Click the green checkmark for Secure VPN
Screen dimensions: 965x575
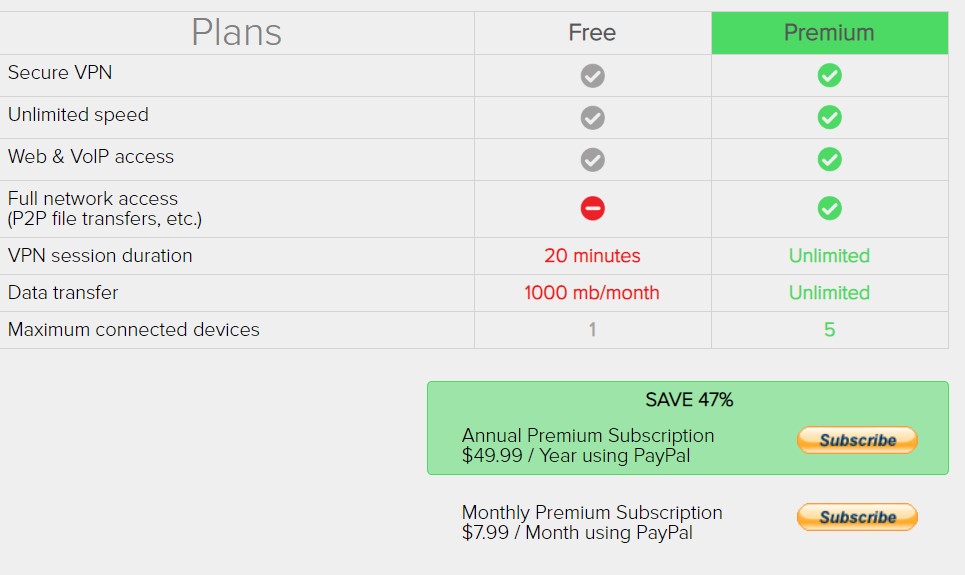coord(830,76)
